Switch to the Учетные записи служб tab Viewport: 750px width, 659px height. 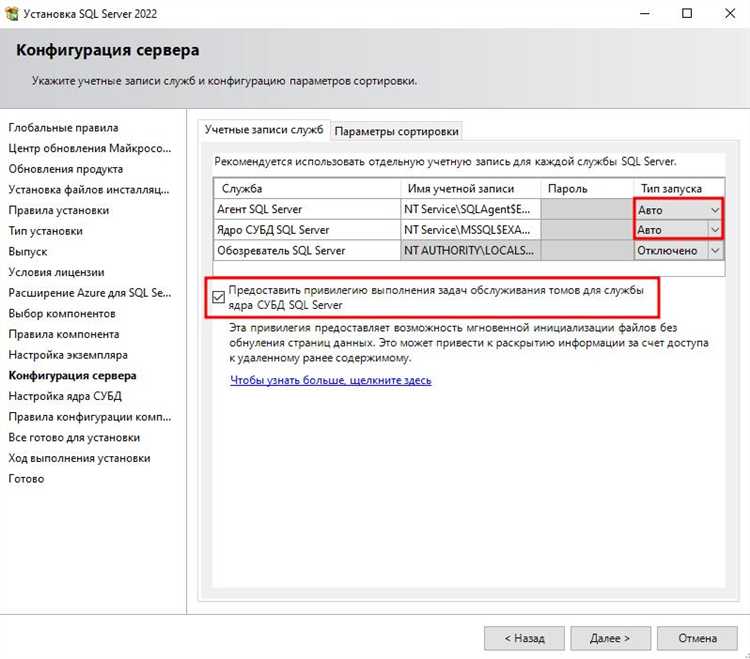coord(264,130)
